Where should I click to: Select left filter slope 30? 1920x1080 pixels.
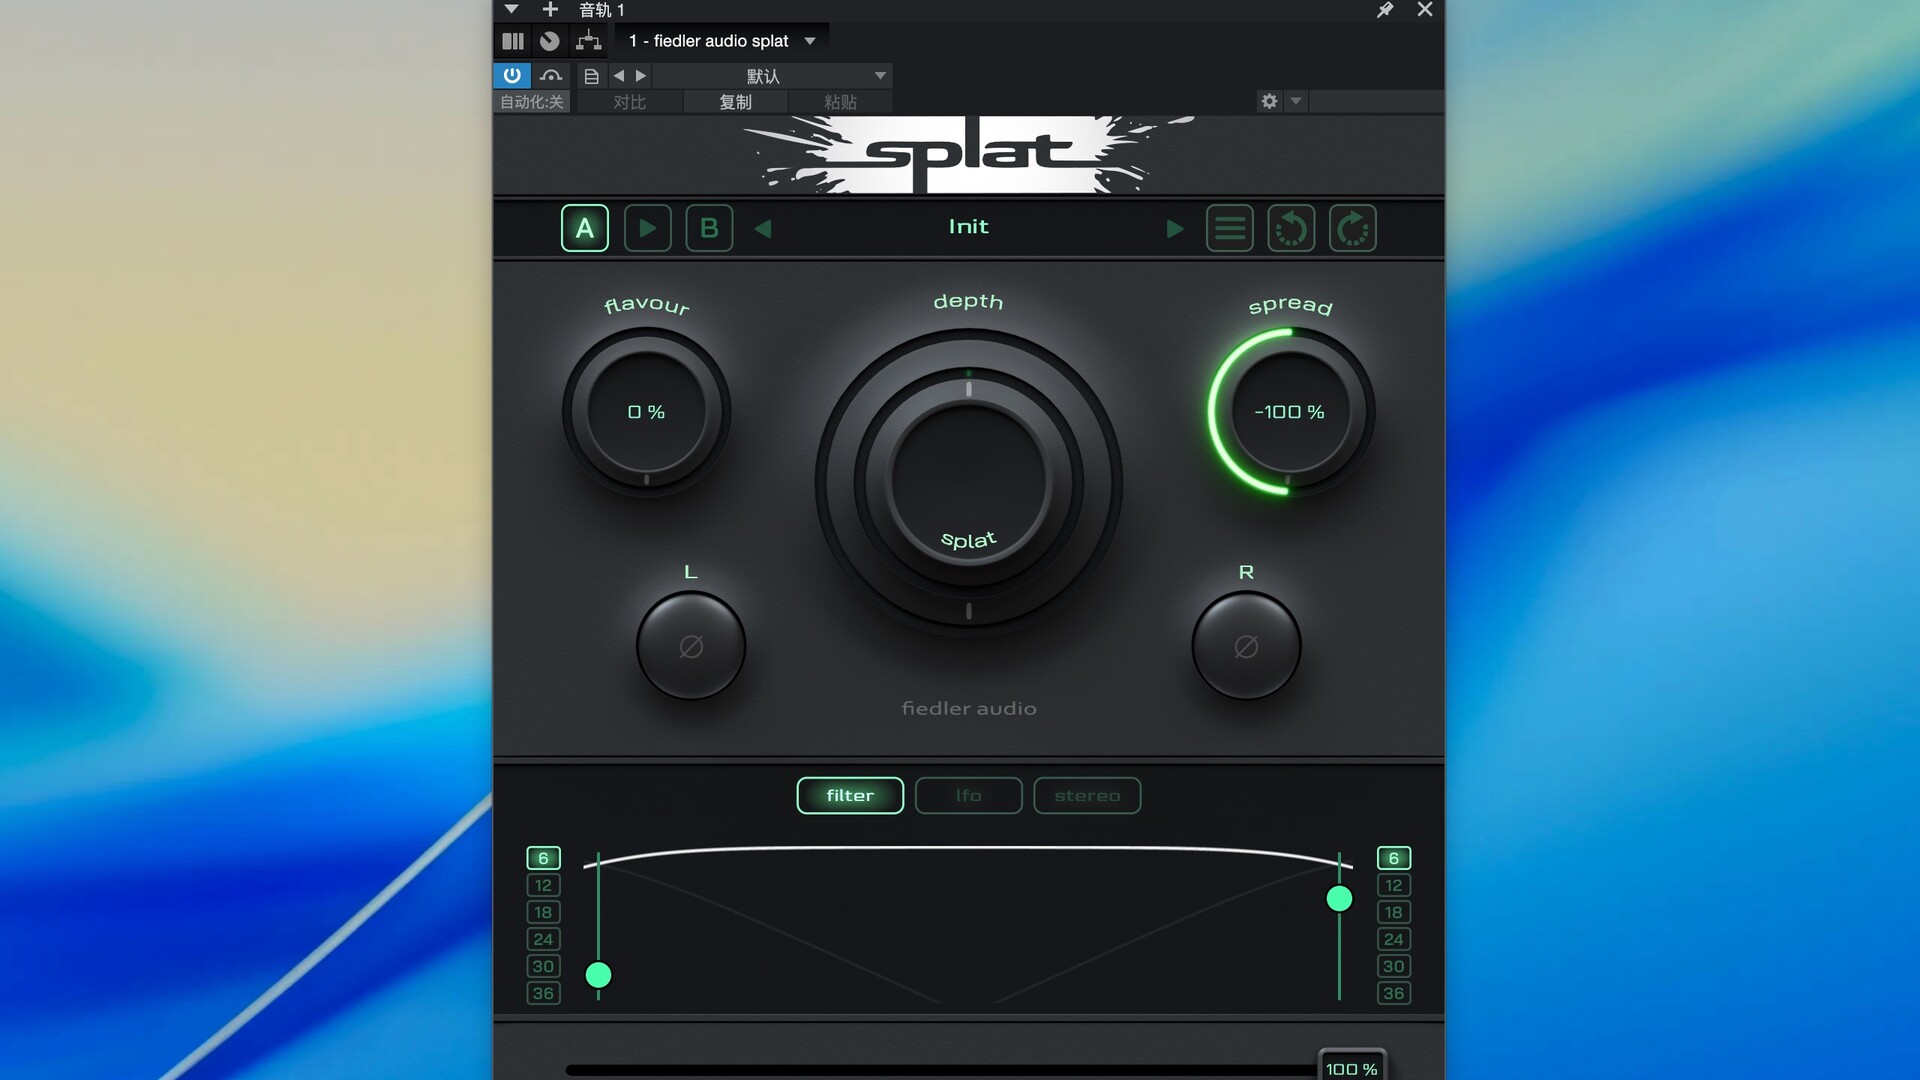tap(543, 966)
